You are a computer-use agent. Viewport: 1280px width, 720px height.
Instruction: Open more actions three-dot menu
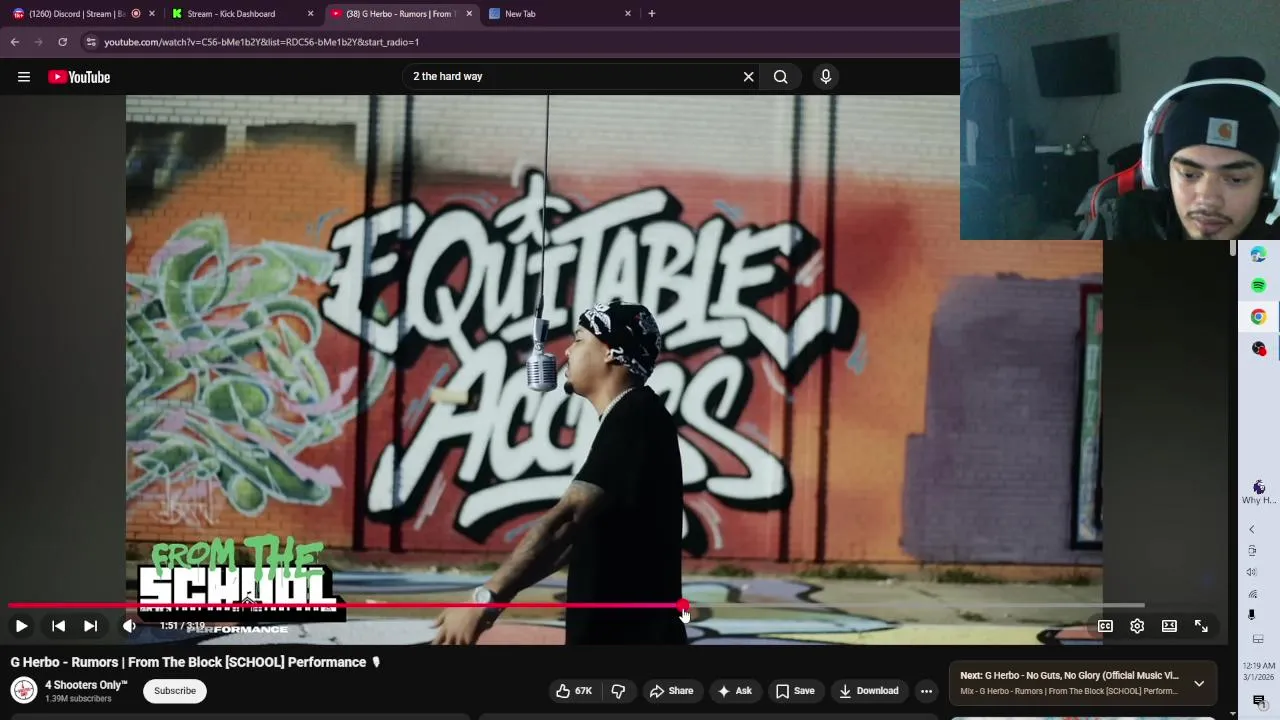pyautogui.click(x=926, y=691)
